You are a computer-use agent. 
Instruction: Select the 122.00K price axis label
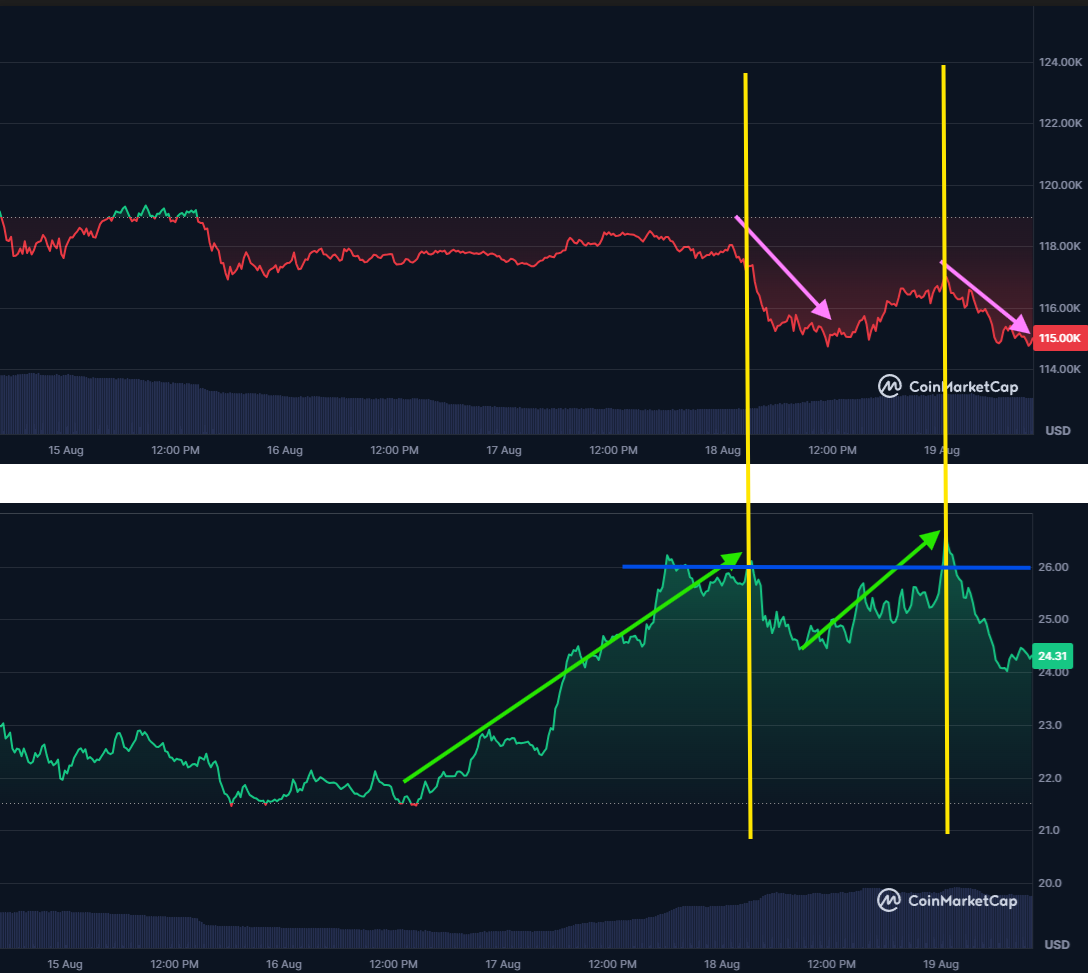pyautogui.click(x=1060, y=124)
